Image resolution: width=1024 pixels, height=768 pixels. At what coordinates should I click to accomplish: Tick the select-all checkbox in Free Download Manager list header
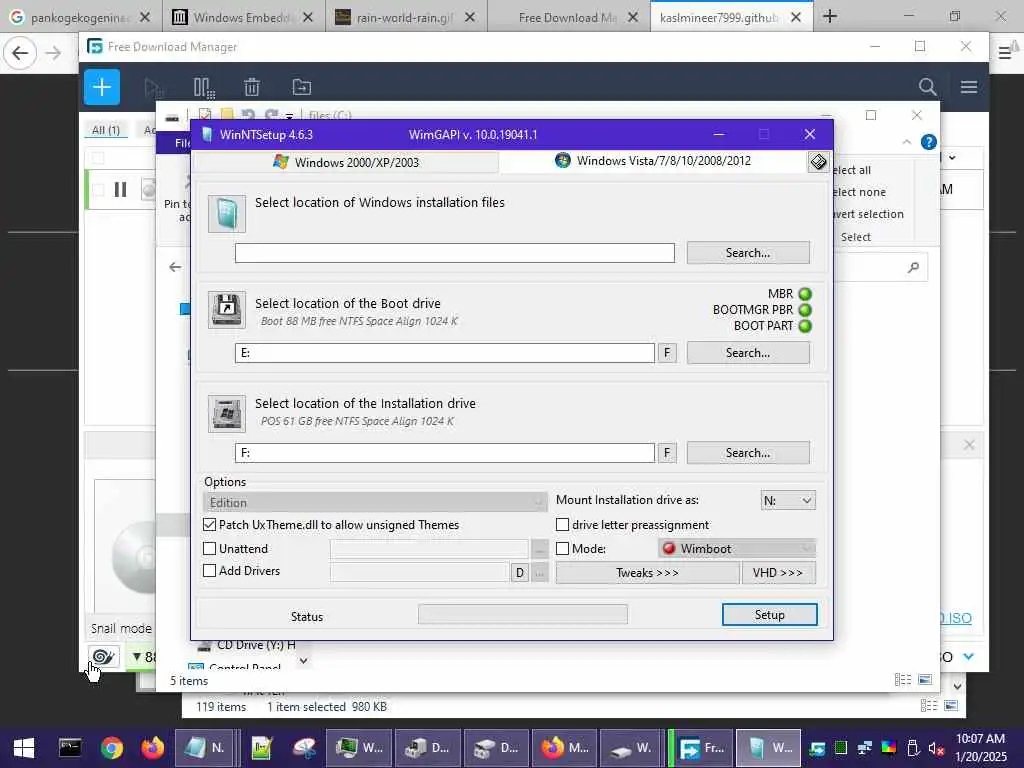click(98, 157)
